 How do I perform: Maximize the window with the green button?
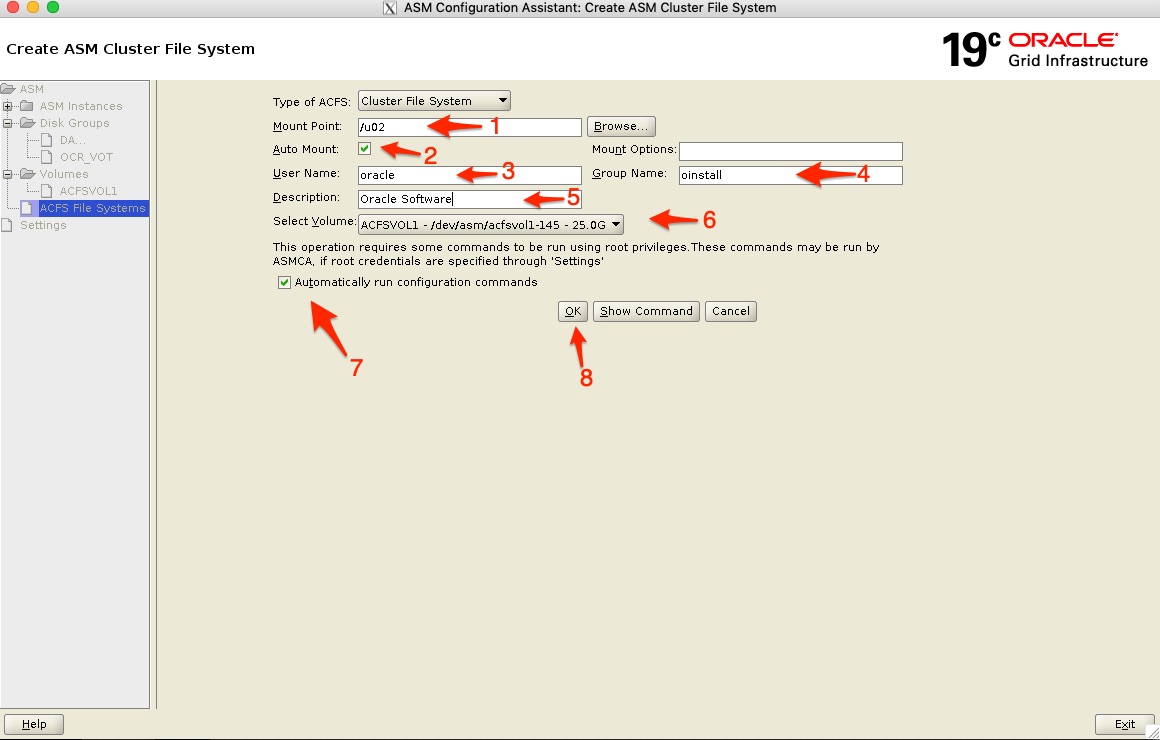pyautogui.click(x=53, y=7)
